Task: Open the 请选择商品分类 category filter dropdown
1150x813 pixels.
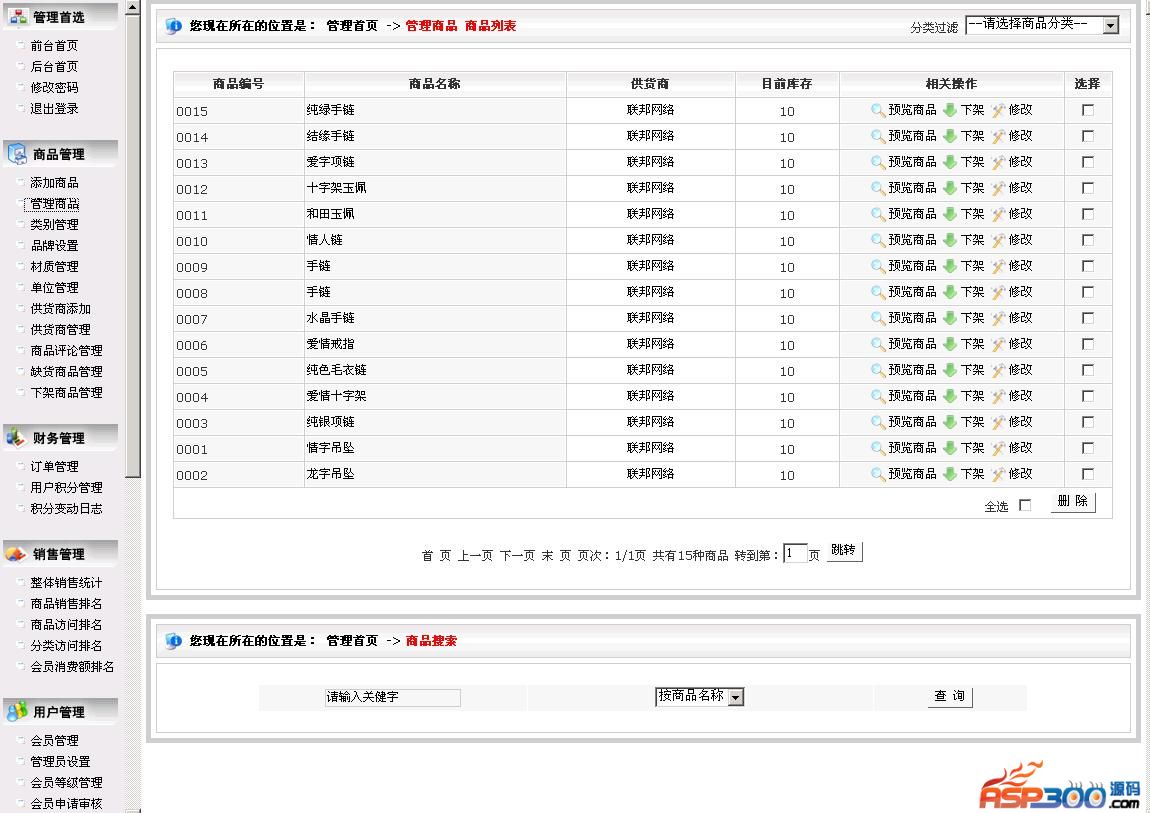Action: (1042, 24)
